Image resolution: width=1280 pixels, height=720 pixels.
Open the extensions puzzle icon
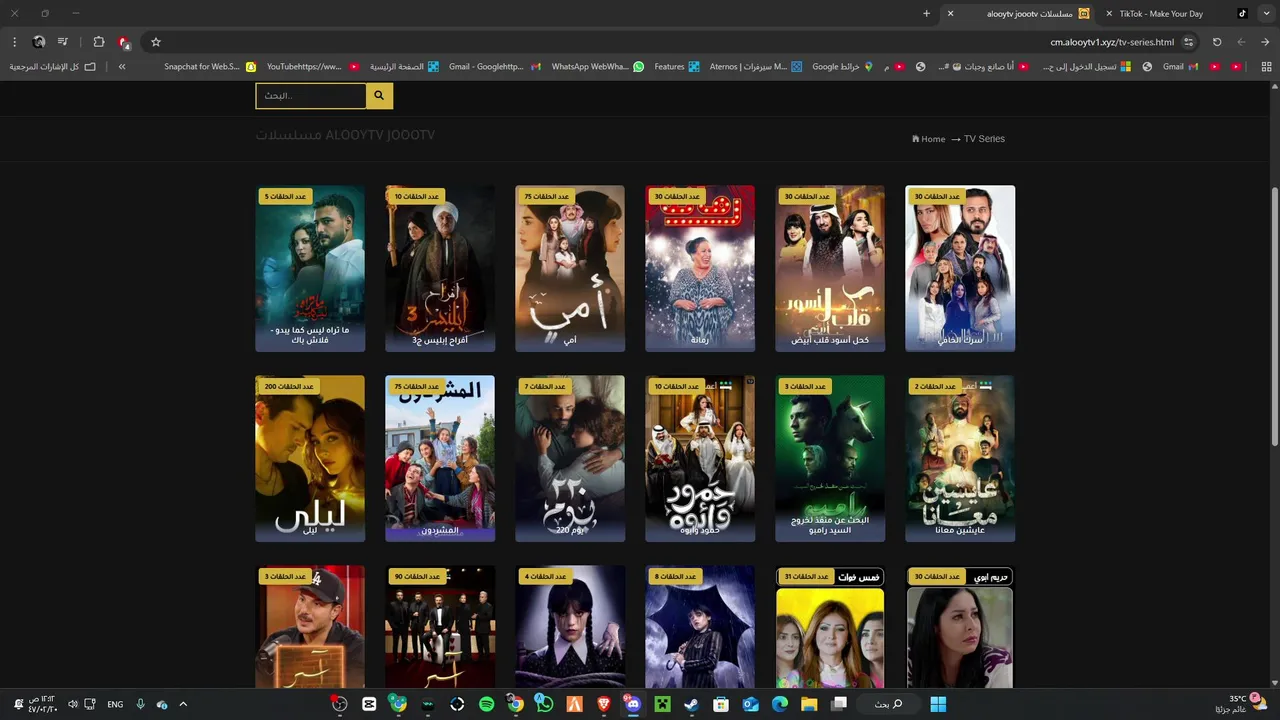tap(98, 42)
